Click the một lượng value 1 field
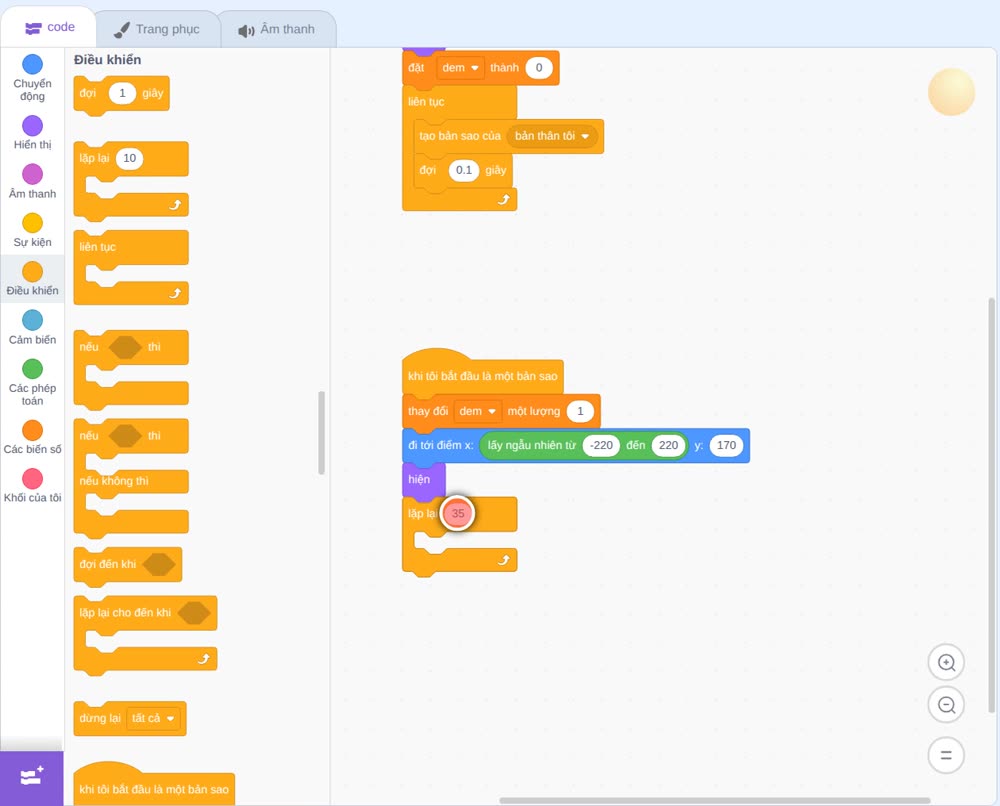1000x806 pixels. click(x=580, y=411)
